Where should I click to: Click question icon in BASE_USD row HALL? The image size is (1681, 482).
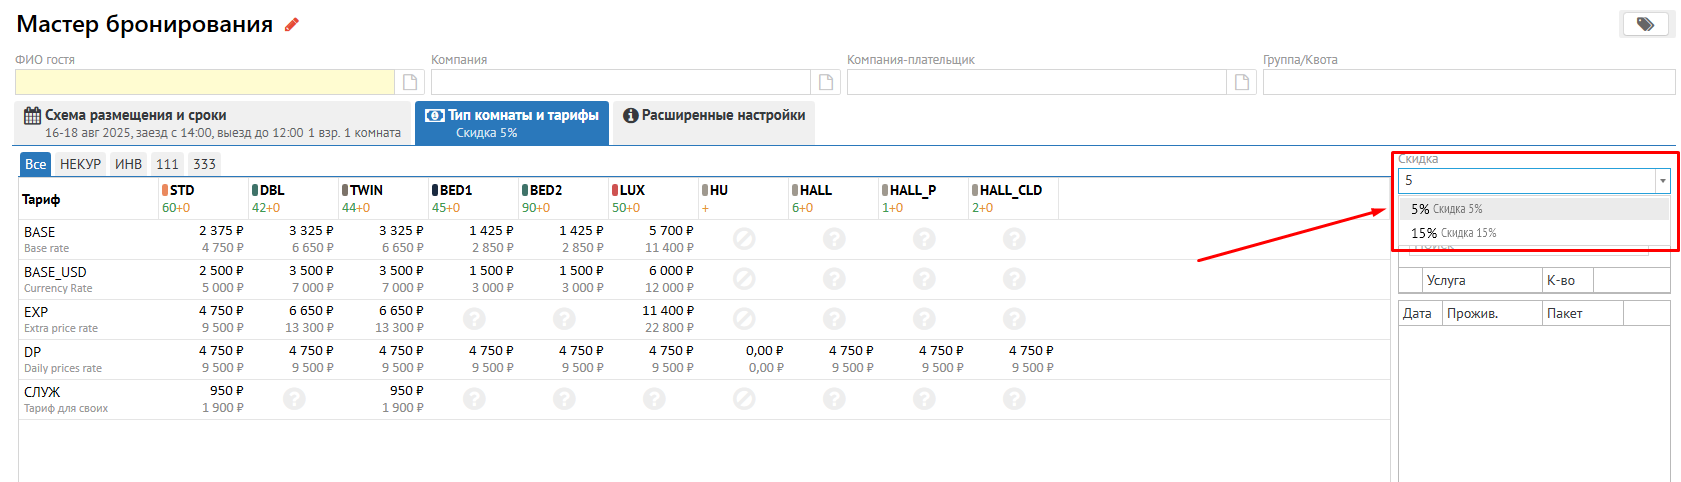(x=834, y=279)
